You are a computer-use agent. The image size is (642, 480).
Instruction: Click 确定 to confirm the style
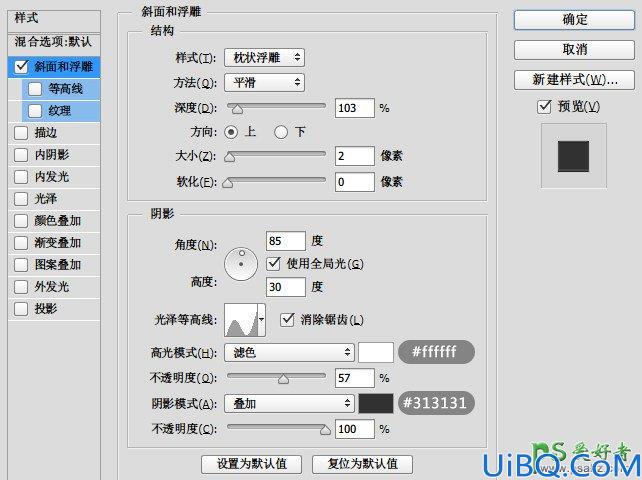click(574, 19)
